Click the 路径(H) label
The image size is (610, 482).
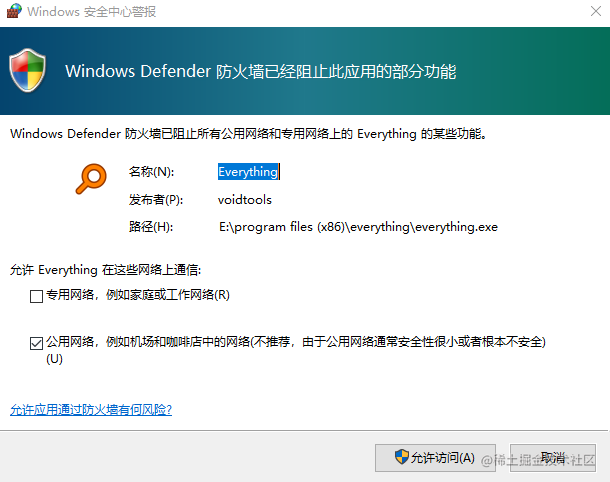pos(151,227)
